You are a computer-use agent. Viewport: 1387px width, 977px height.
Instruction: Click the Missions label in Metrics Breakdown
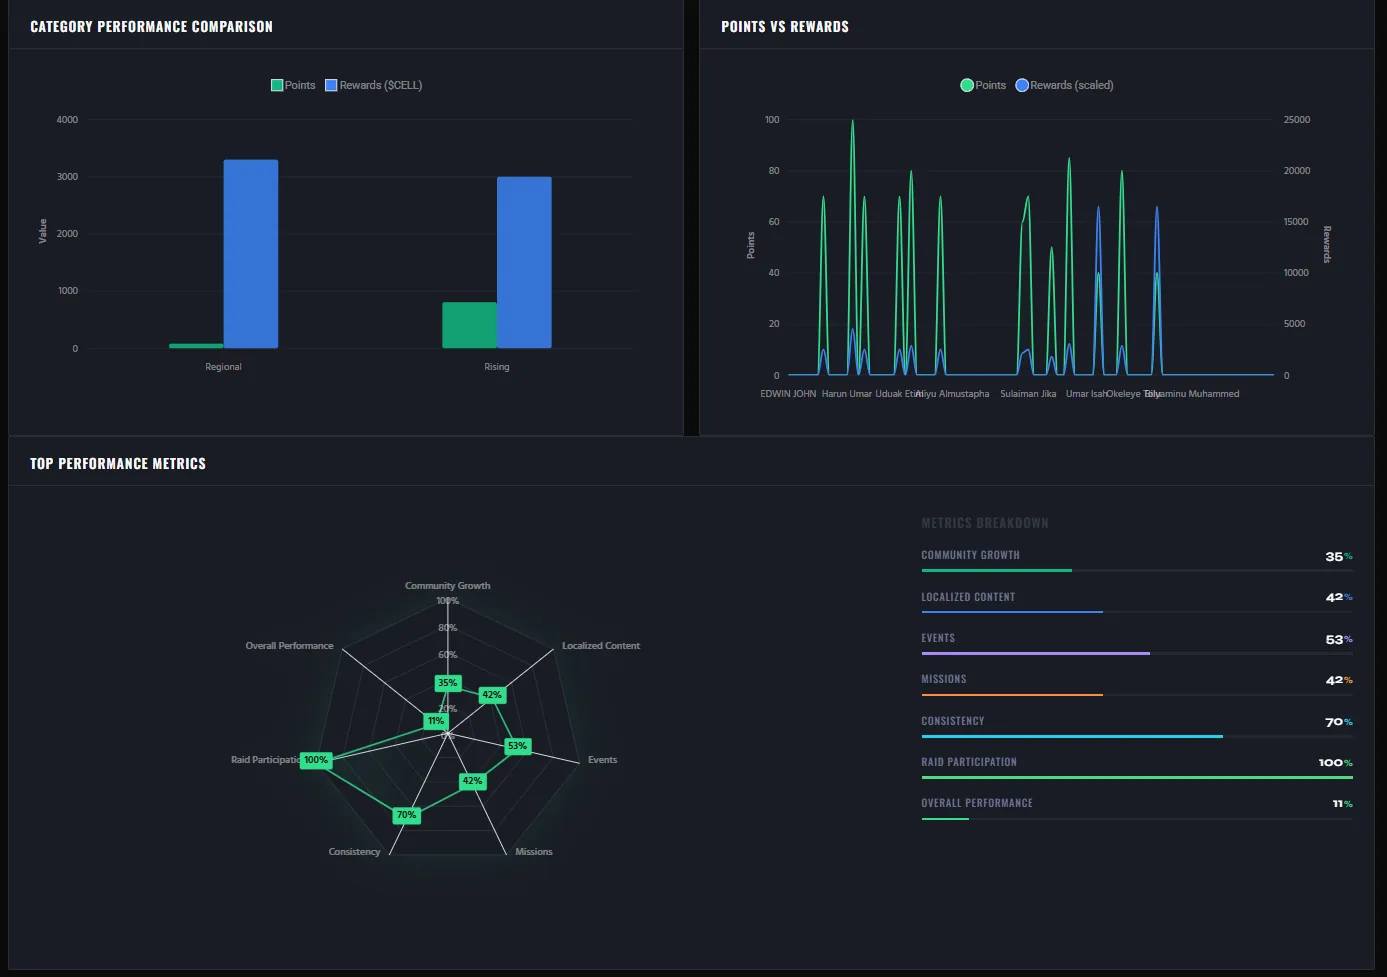944,679
